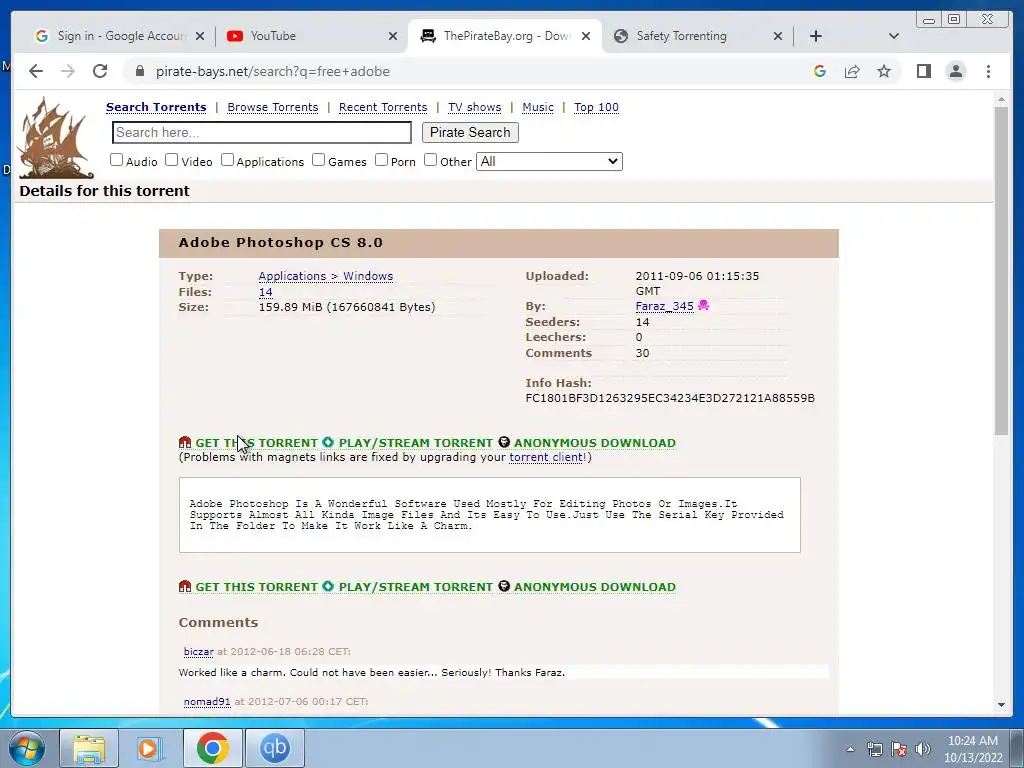Click the page scroll-down arrow
The height and width of the screenshot is (768, 1024).
coord(1001,705)
